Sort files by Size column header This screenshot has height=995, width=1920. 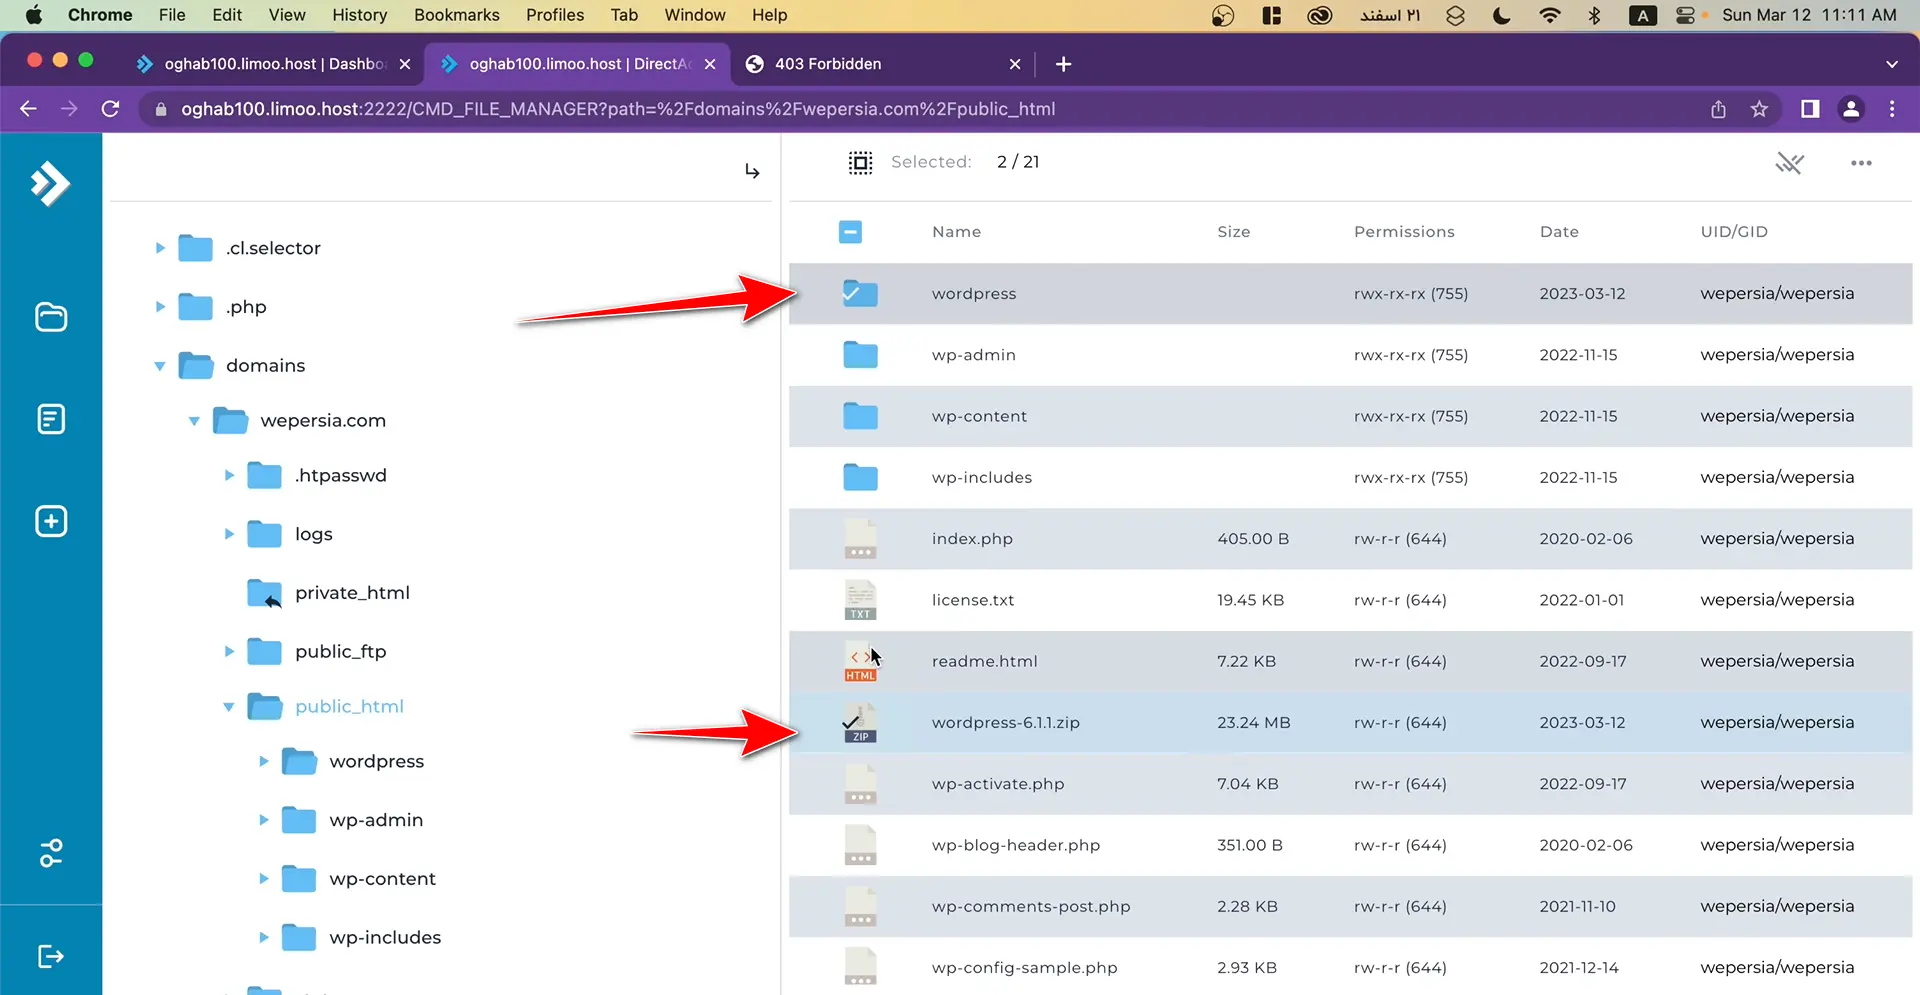(1233, 232)
